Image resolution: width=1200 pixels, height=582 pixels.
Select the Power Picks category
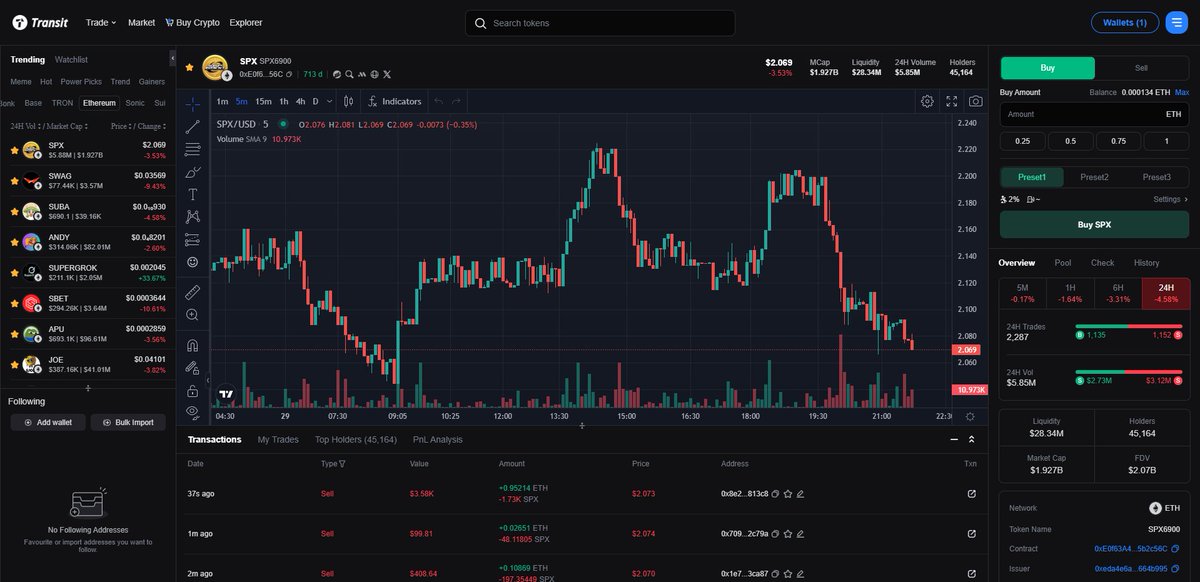[x=81, y=81]
